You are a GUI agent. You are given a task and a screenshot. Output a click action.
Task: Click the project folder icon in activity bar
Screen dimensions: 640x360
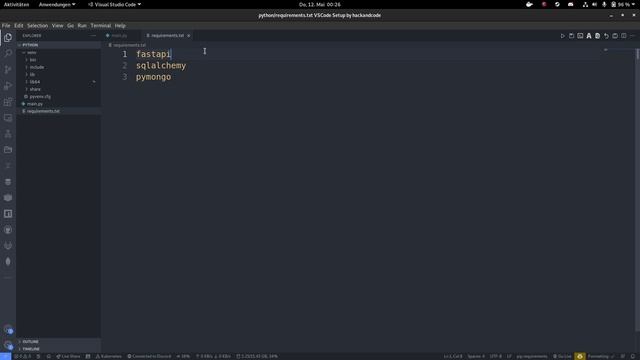click(8, 150)
